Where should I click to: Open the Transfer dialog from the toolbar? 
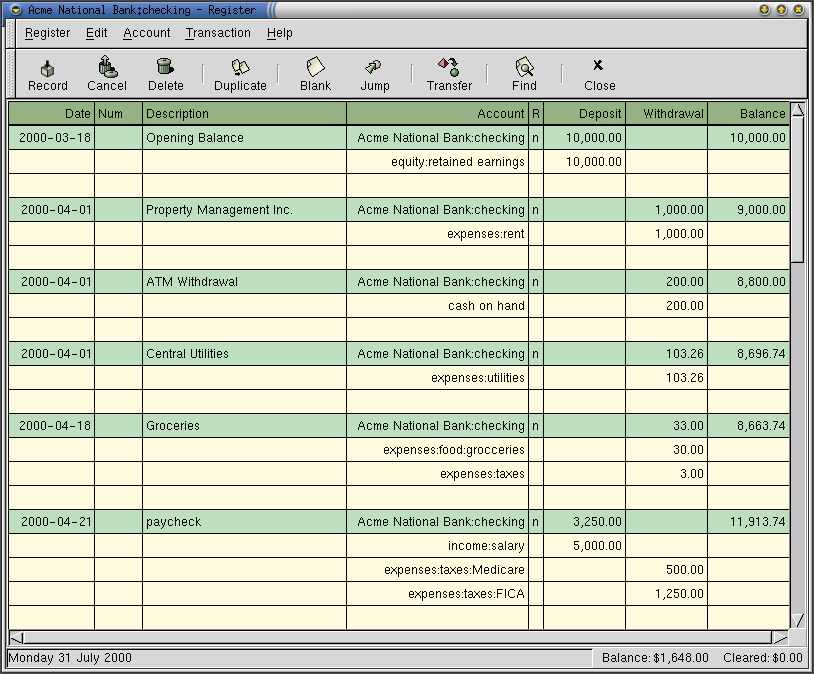click(449, 75)
